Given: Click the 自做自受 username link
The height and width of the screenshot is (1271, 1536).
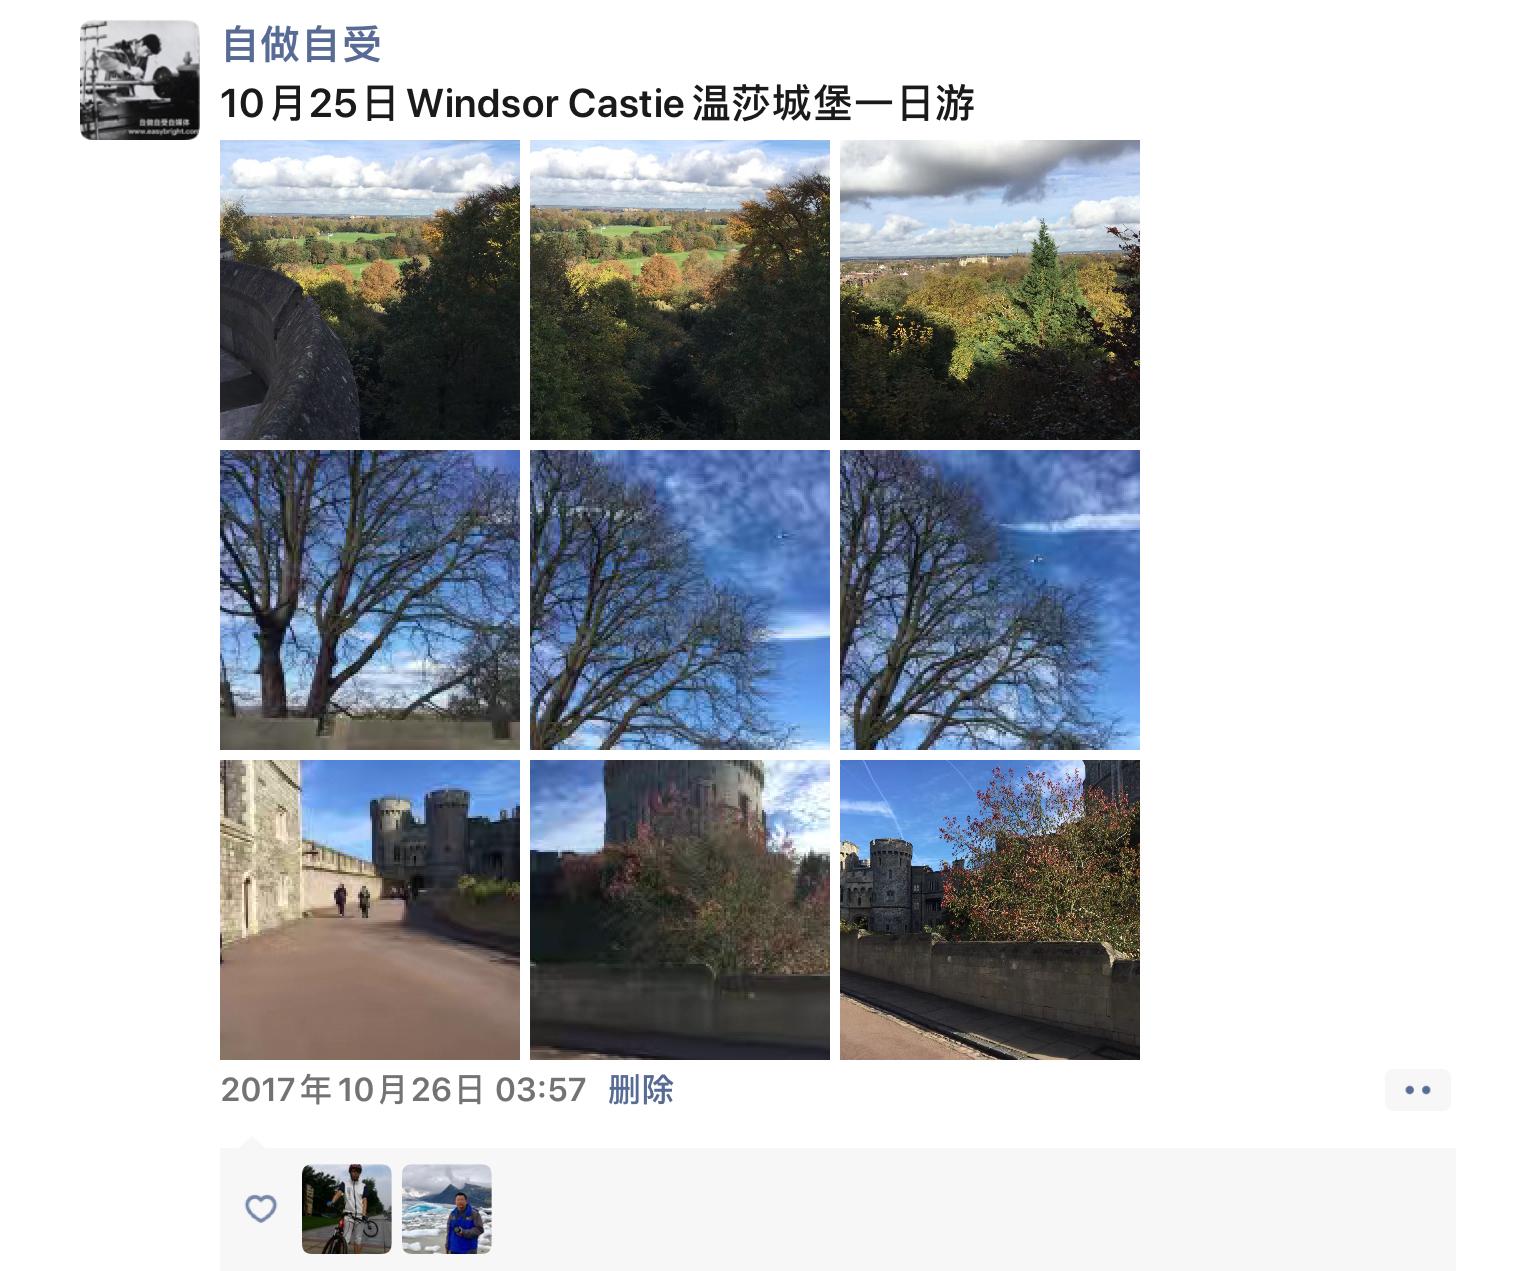Looking at the screenshot, I should tap(301, 44).
